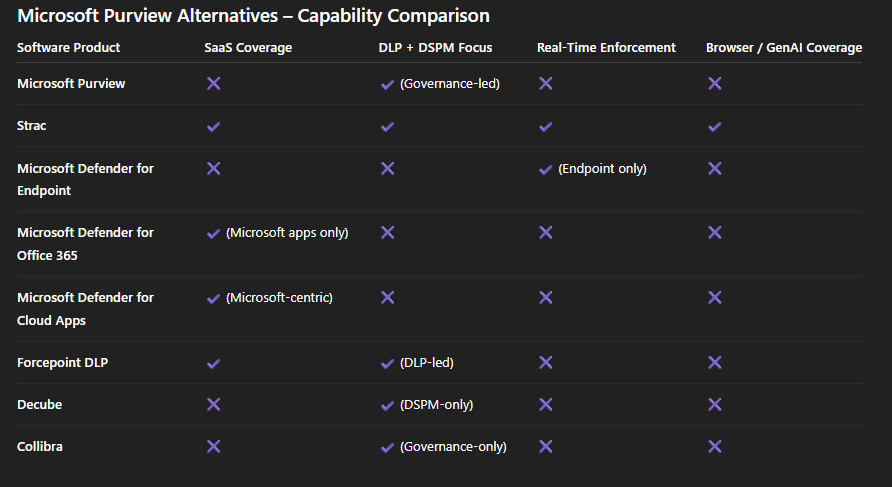Select the Real-Time Enforcement column header

(606, 48)
